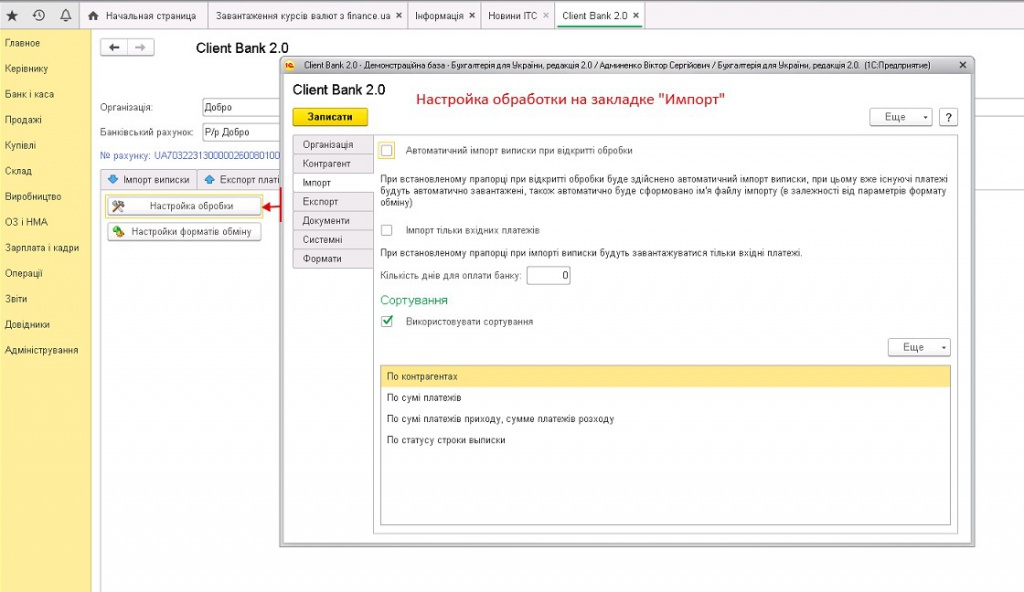Click the blue up-arrow icon of Експорт платі
Screen dimensions: 1024x592
(209, 179)
